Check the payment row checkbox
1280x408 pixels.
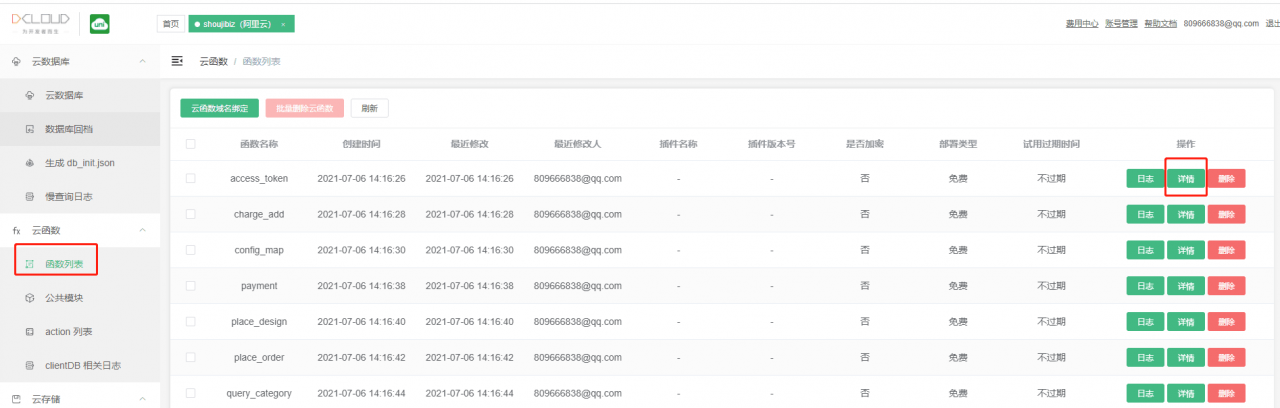point(190,286)
